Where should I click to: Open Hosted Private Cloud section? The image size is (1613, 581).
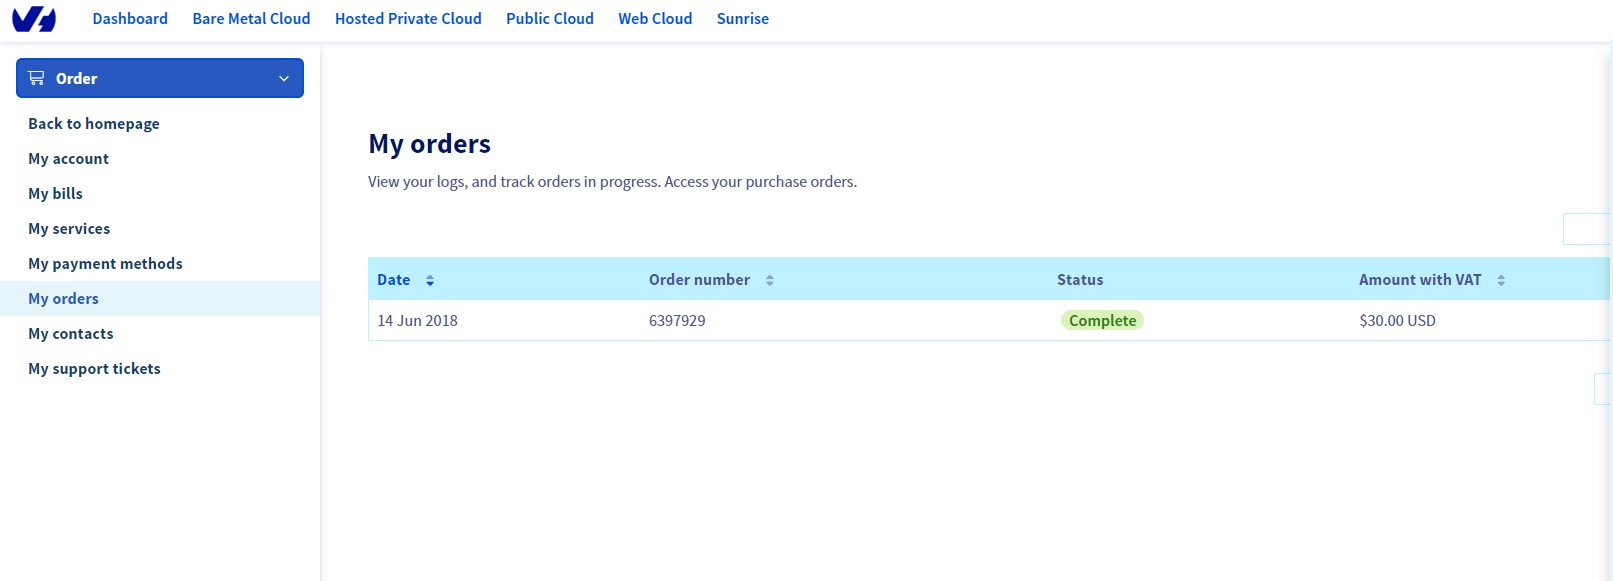(x=408, y=19)
